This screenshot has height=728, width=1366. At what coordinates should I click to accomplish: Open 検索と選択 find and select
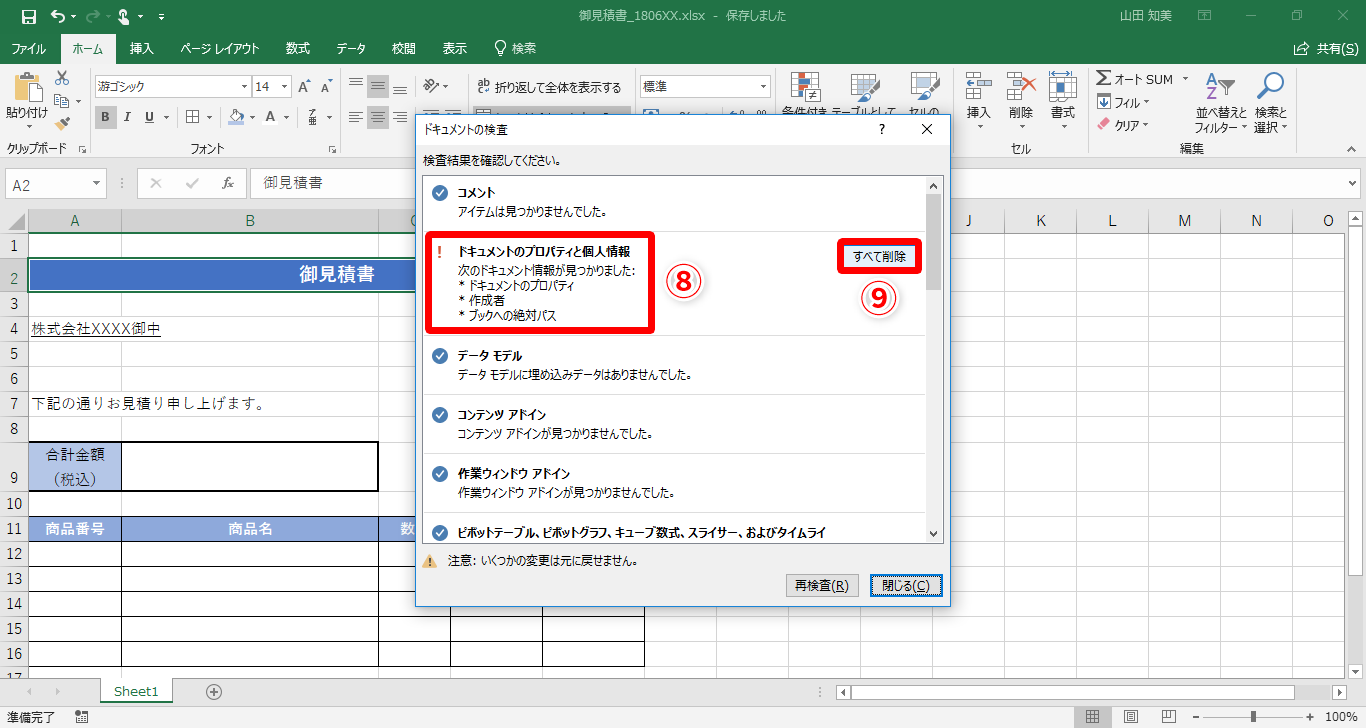[1270, 103]
